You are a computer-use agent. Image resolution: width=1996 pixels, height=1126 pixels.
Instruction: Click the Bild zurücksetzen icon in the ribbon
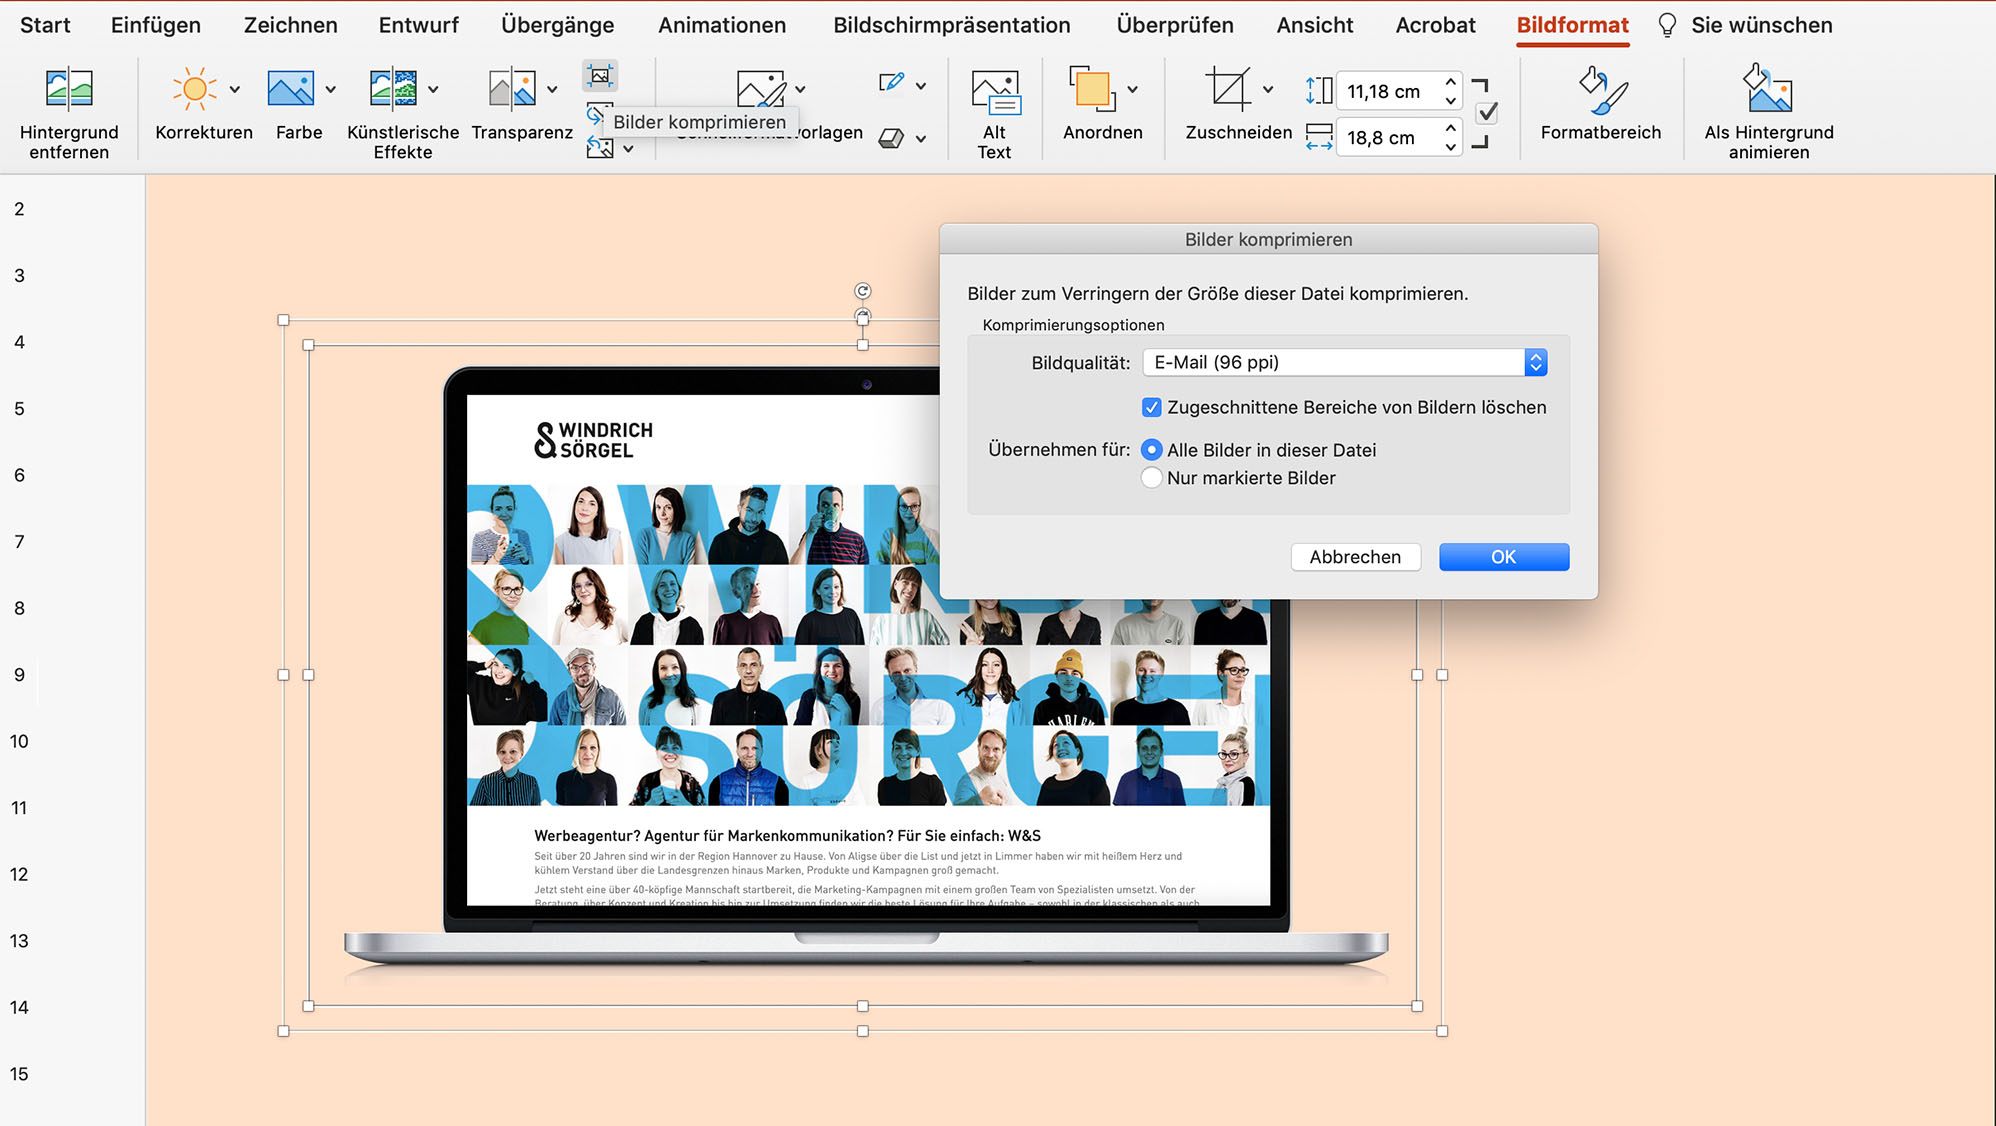coord(599,149)
